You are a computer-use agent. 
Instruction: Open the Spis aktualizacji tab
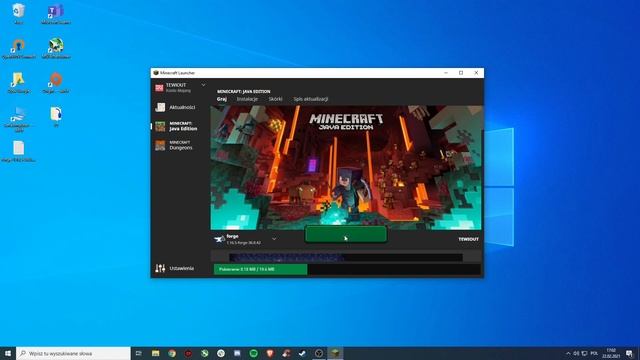coord(311,99)
